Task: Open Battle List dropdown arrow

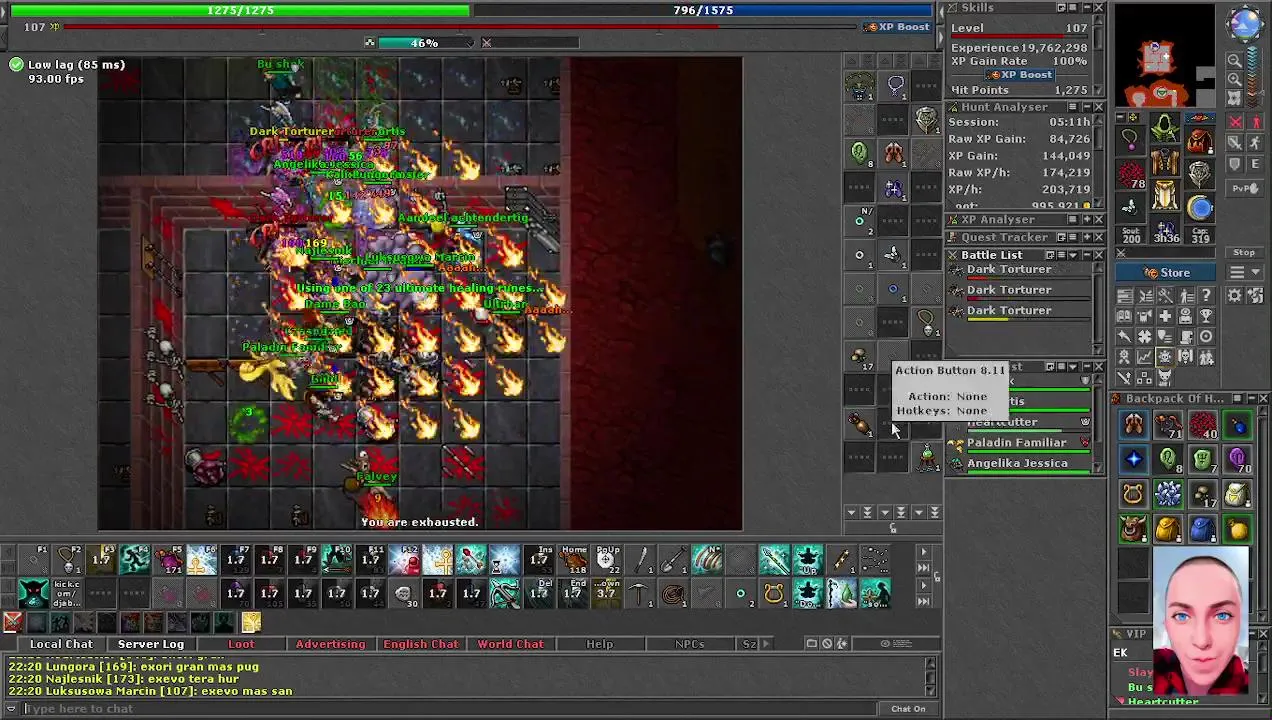Action: tap(1074, 256)
